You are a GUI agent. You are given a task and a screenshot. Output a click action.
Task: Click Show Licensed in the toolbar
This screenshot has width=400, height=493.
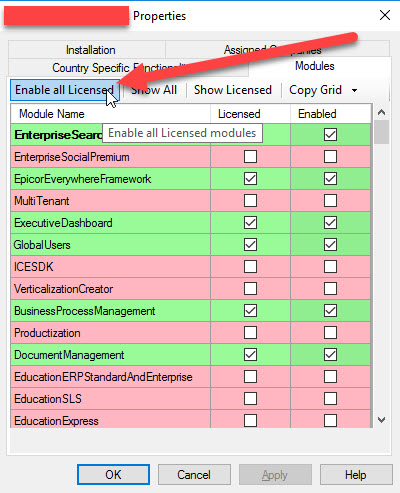point(233,90)
